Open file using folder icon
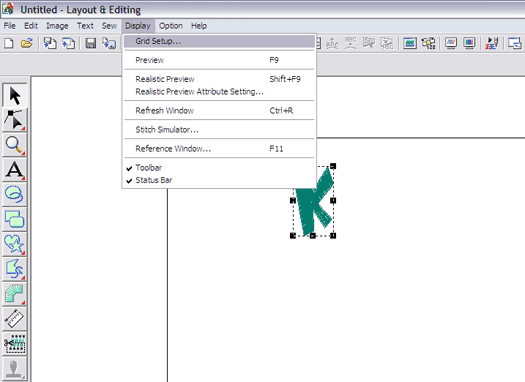The width and height of the screenshot is (525, 382). (26, 43)
